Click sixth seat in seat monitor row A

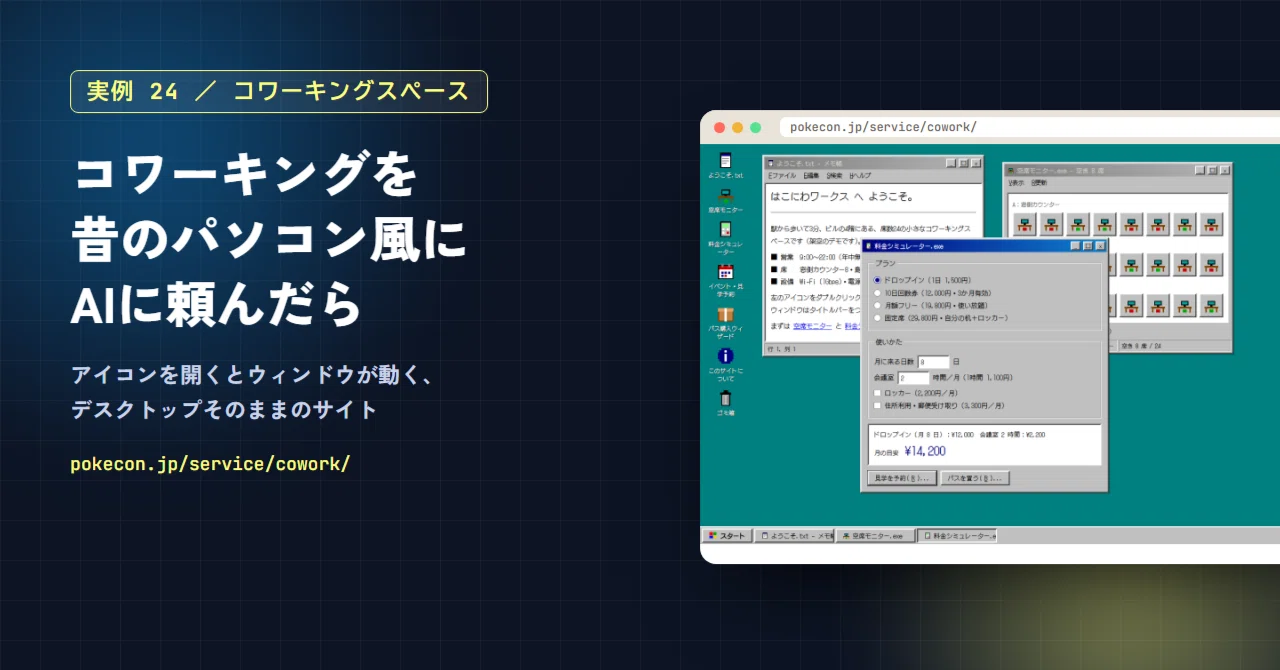click(1158, 224)
